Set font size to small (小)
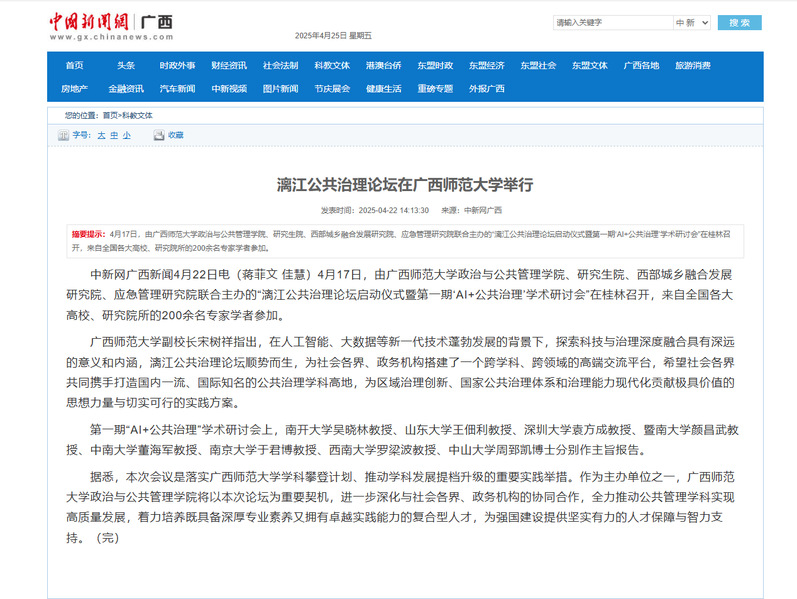This screenshot has height=599, width=797. coord(126,134)
